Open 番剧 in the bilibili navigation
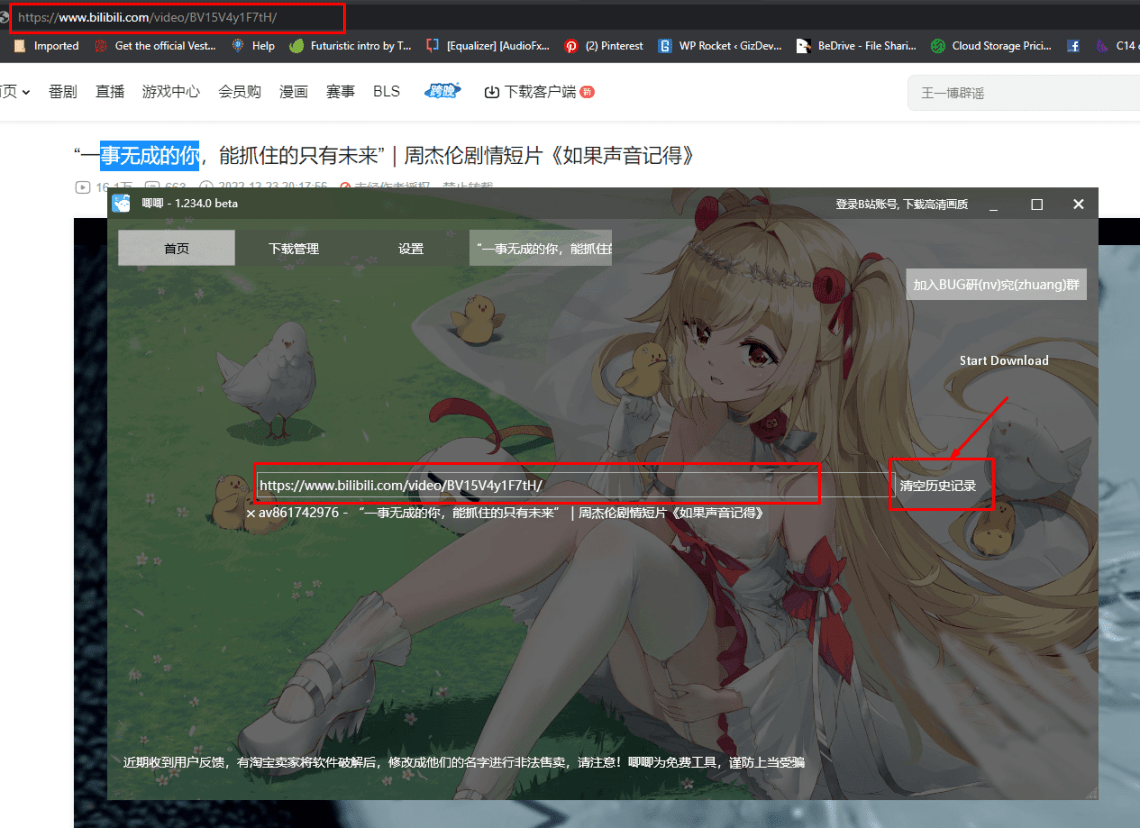1140x828 pixels. tap(62, 90)
